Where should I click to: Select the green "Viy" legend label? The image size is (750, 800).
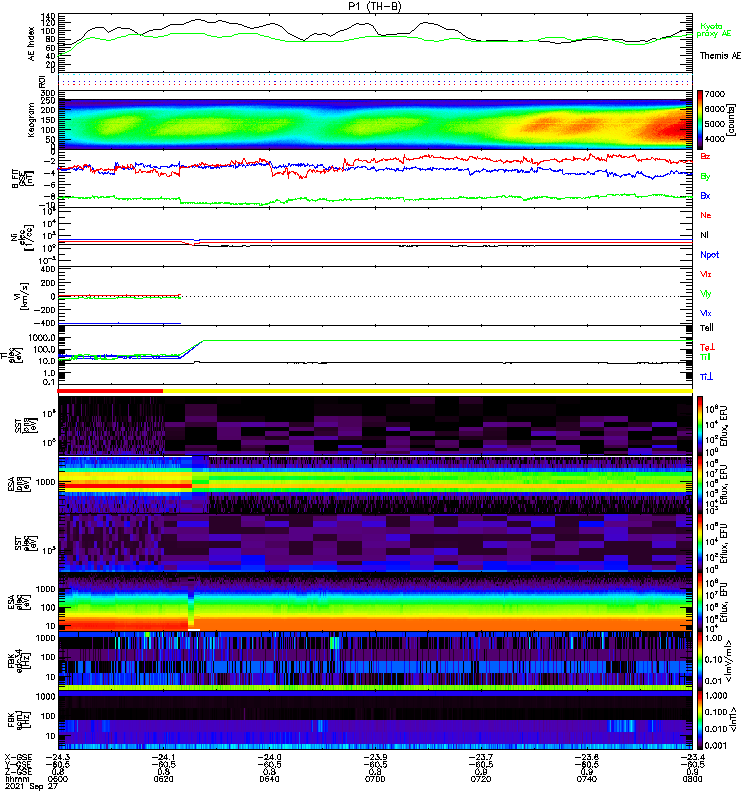[706, 294]
